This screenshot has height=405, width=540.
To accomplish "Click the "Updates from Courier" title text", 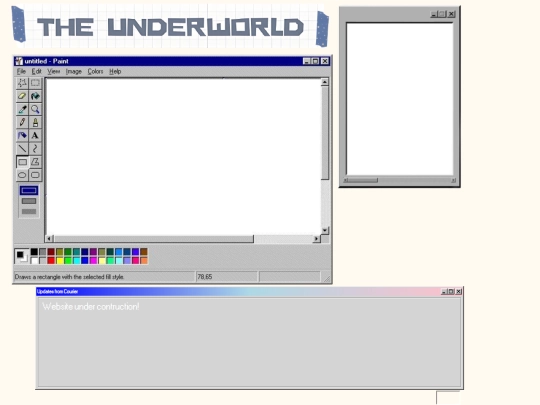I will [x=58, y=291].
